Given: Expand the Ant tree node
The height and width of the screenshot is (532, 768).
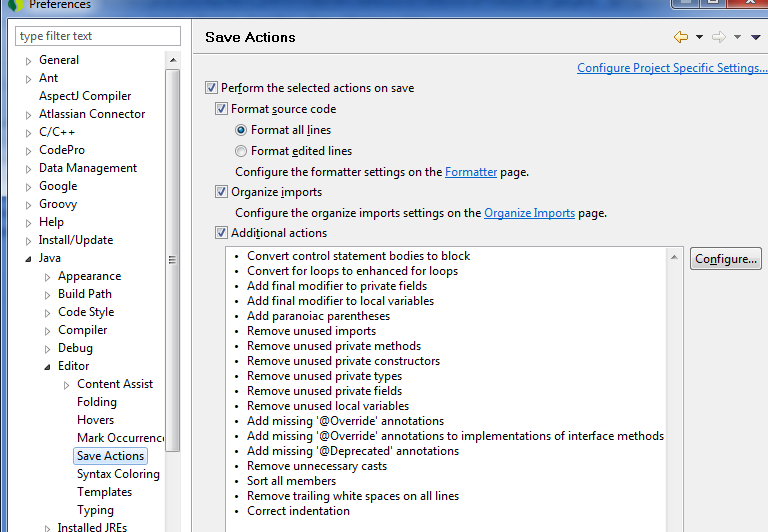Looking at the screenshot, I should (x=28, y=79).
